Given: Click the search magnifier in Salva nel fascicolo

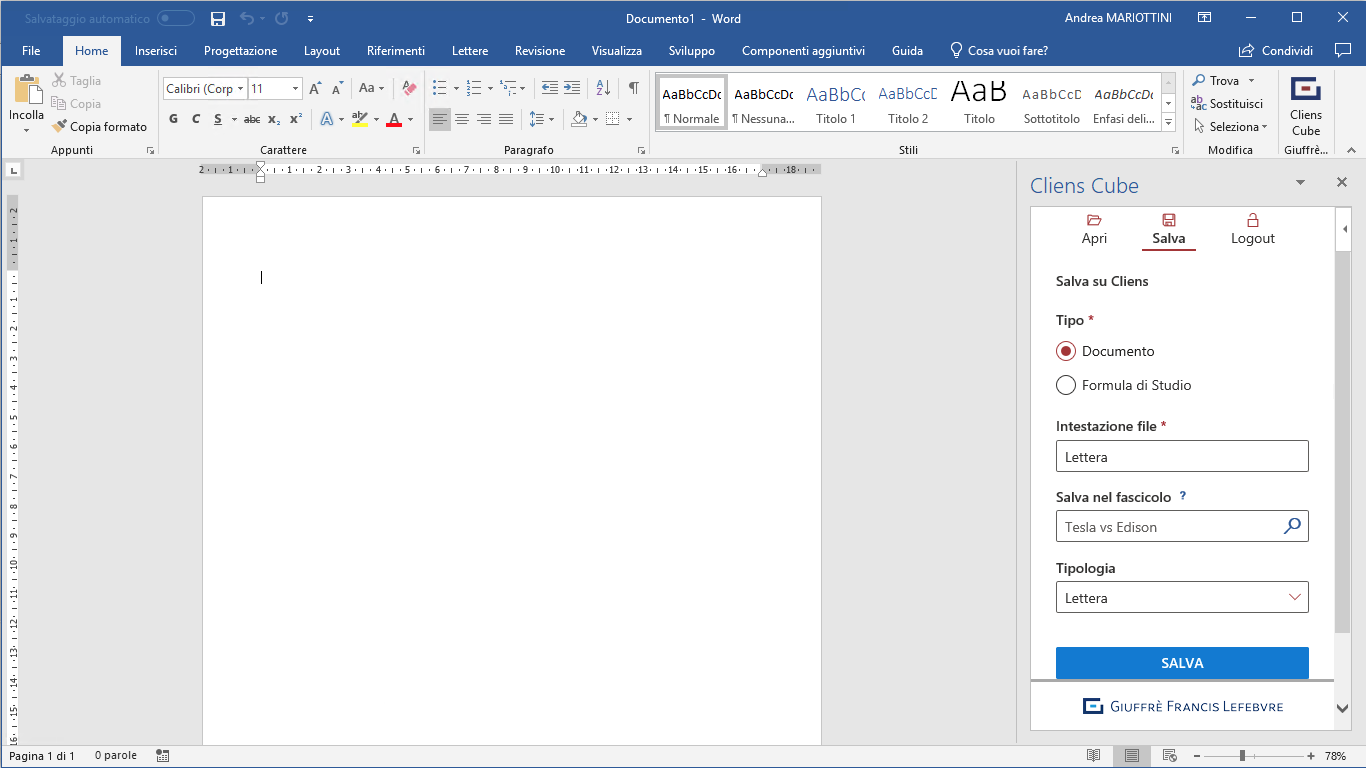Looking at the screenshot, I should (1292, 526).
